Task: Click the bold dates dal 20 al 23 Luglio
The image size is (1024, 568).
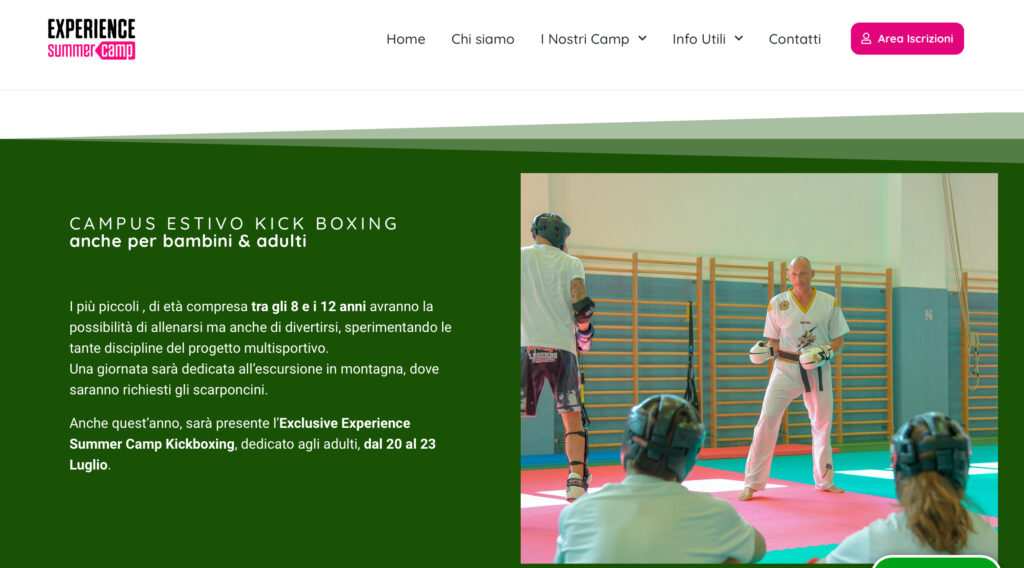Action: tap(252, 454)
